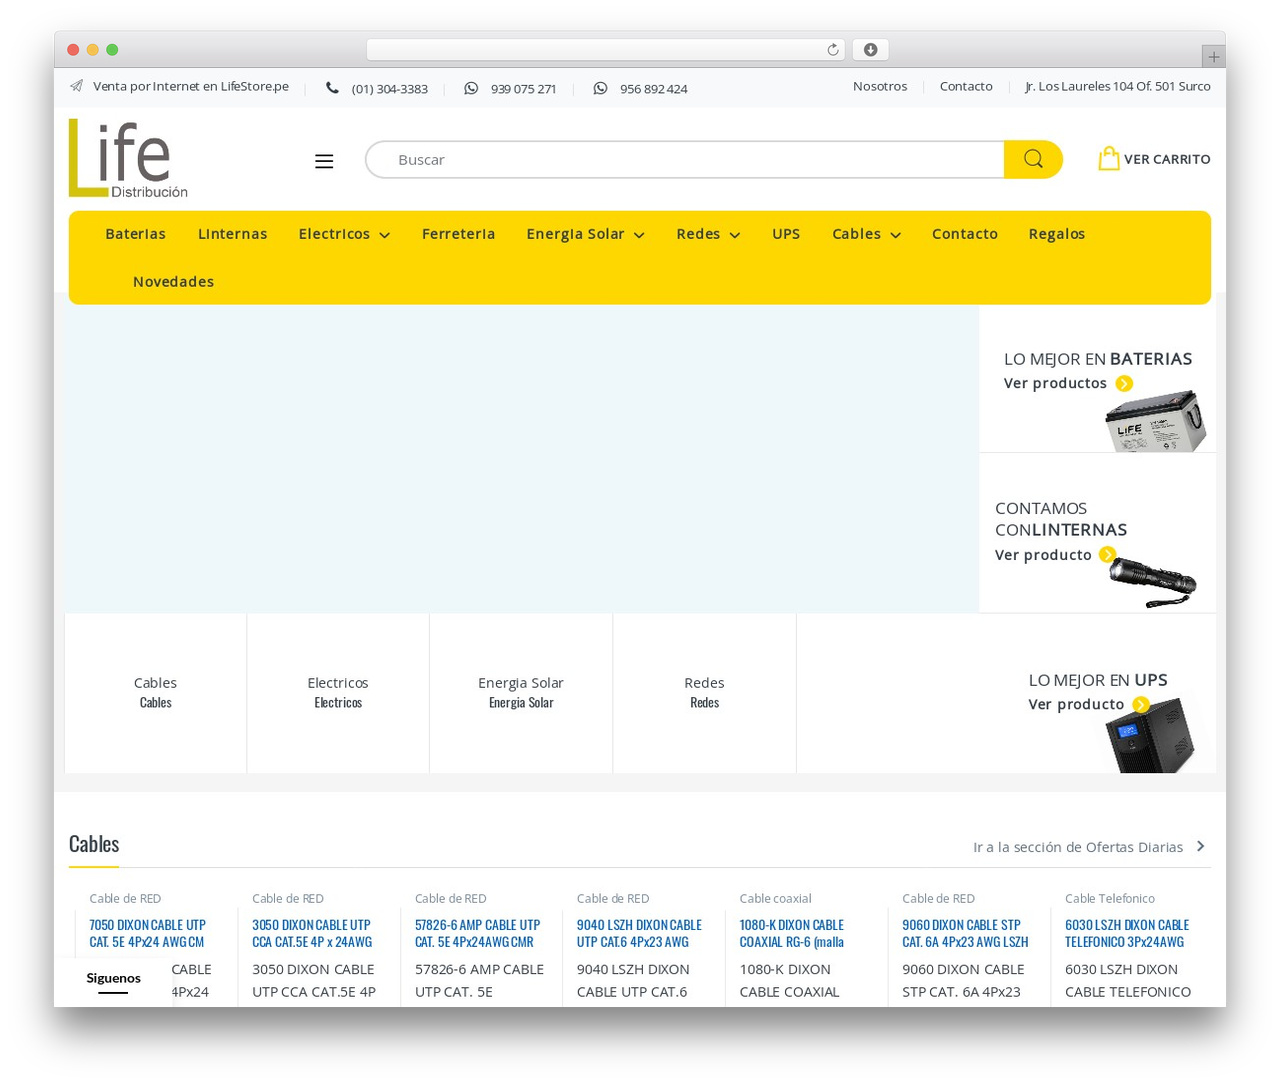Image resolution: width=1280 pixels, height=1084 pixels.
Task: Click WhatsApp icon beside 956 892 424
Action: click(x=600, y=88)
